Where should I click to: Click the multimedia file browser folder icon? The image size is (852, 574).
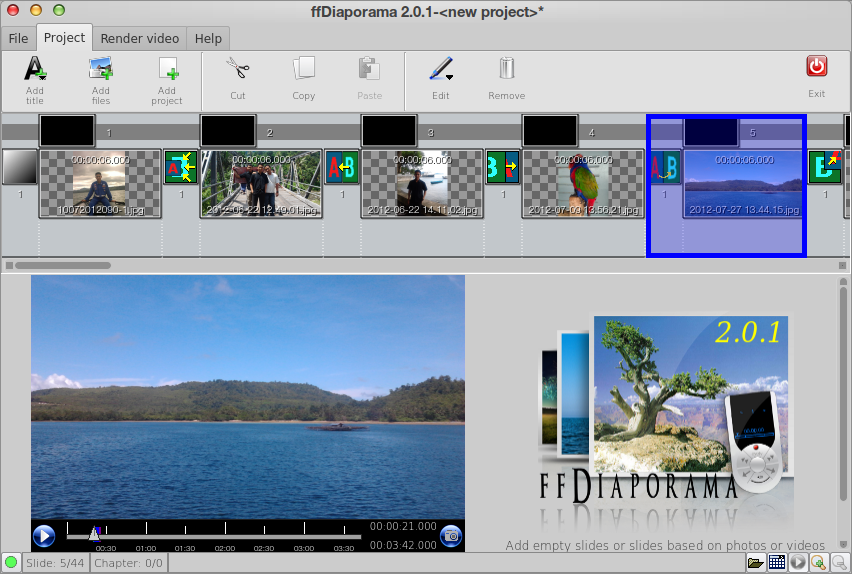coord(755,563)
